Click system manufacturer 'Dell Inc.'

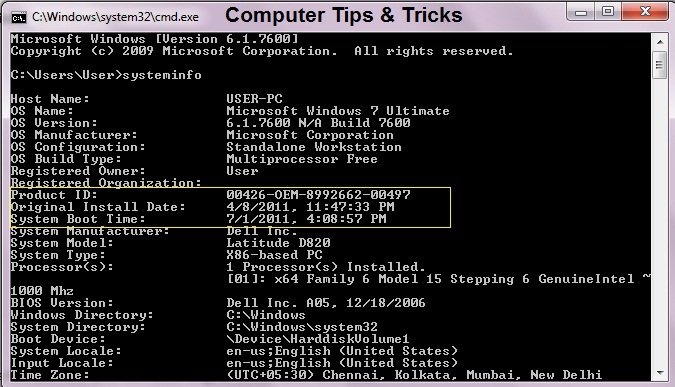(x=262, y=231)
